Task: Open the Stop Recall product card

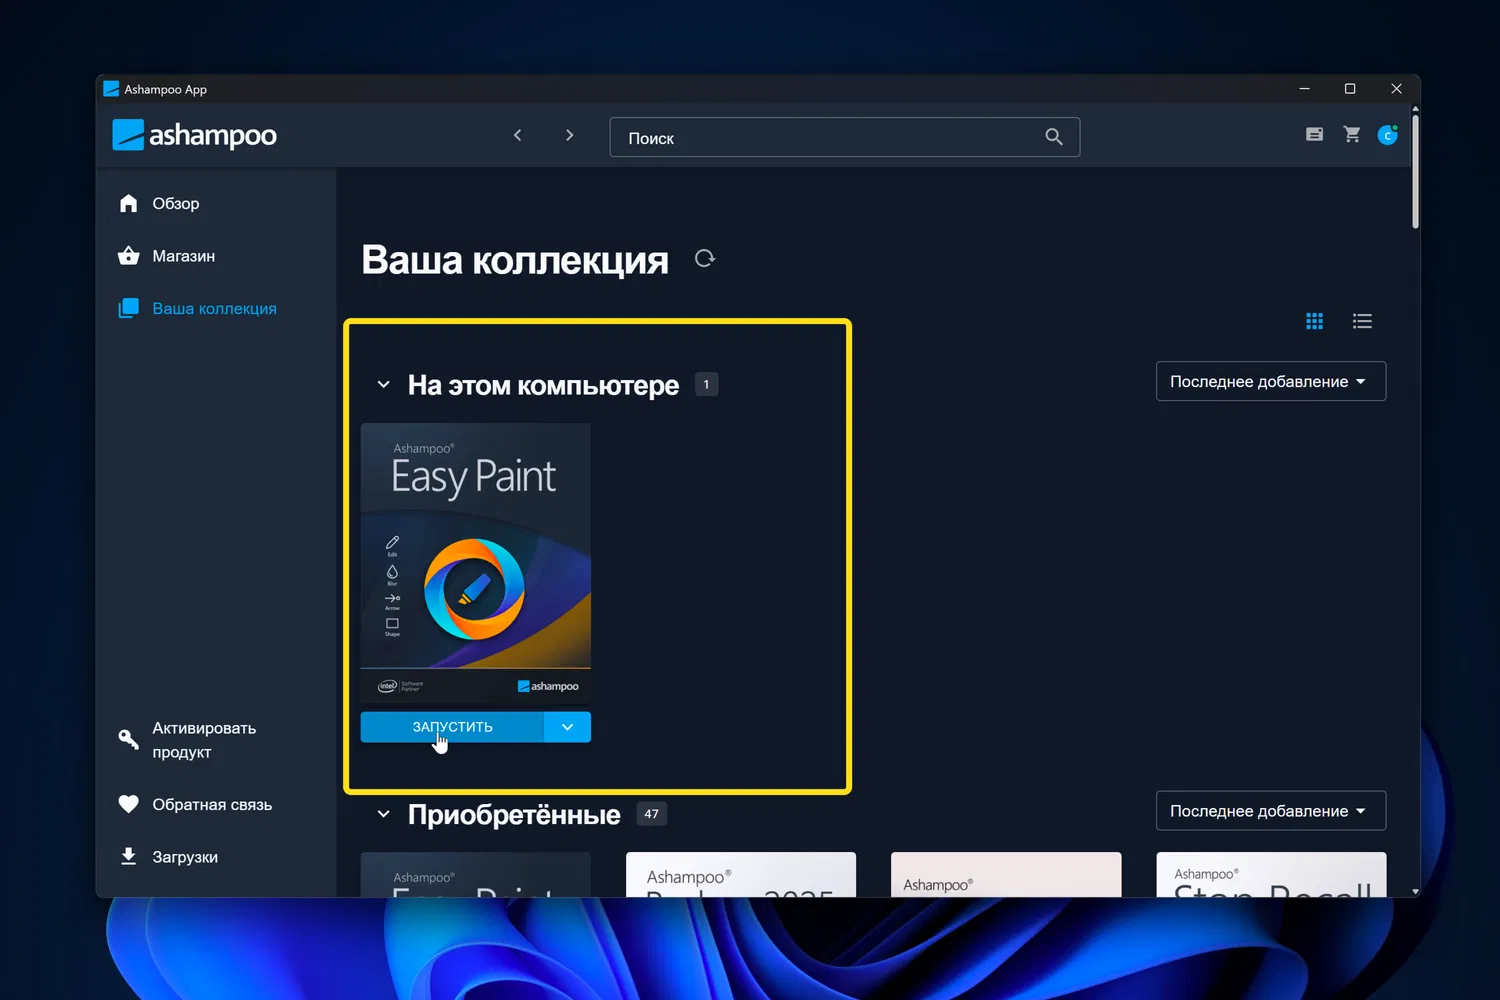Action: tap(1271, 875)
